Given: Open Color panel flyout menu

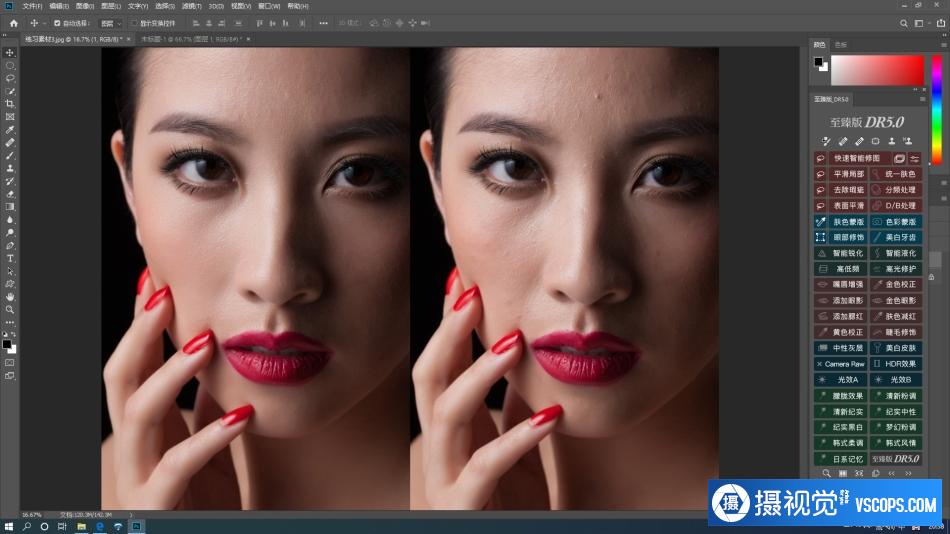Looking at the screenshot, I should (x=943, y=45).
